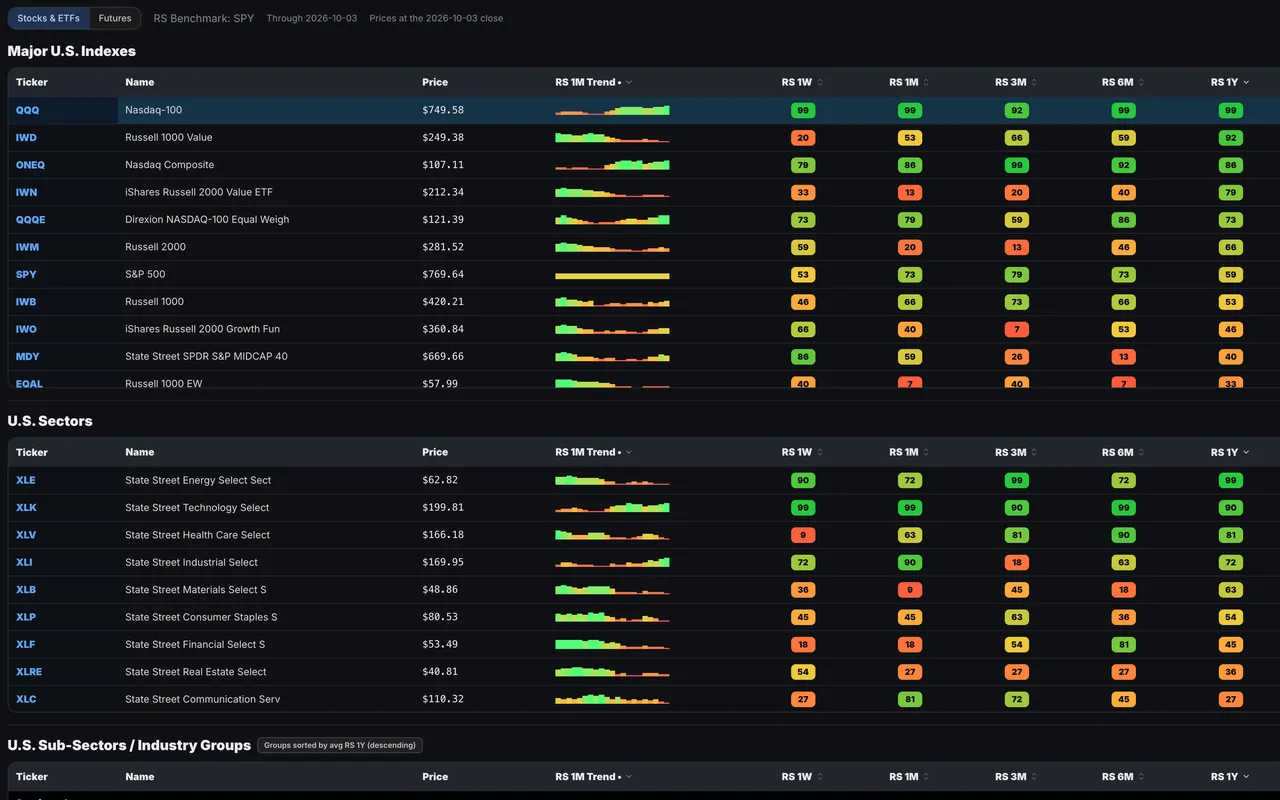This screenshot has width=1280, height=800.
Task: Click RS 1Y sort chevron in Major U.S. Indexes header
Action: [1246, 82]
